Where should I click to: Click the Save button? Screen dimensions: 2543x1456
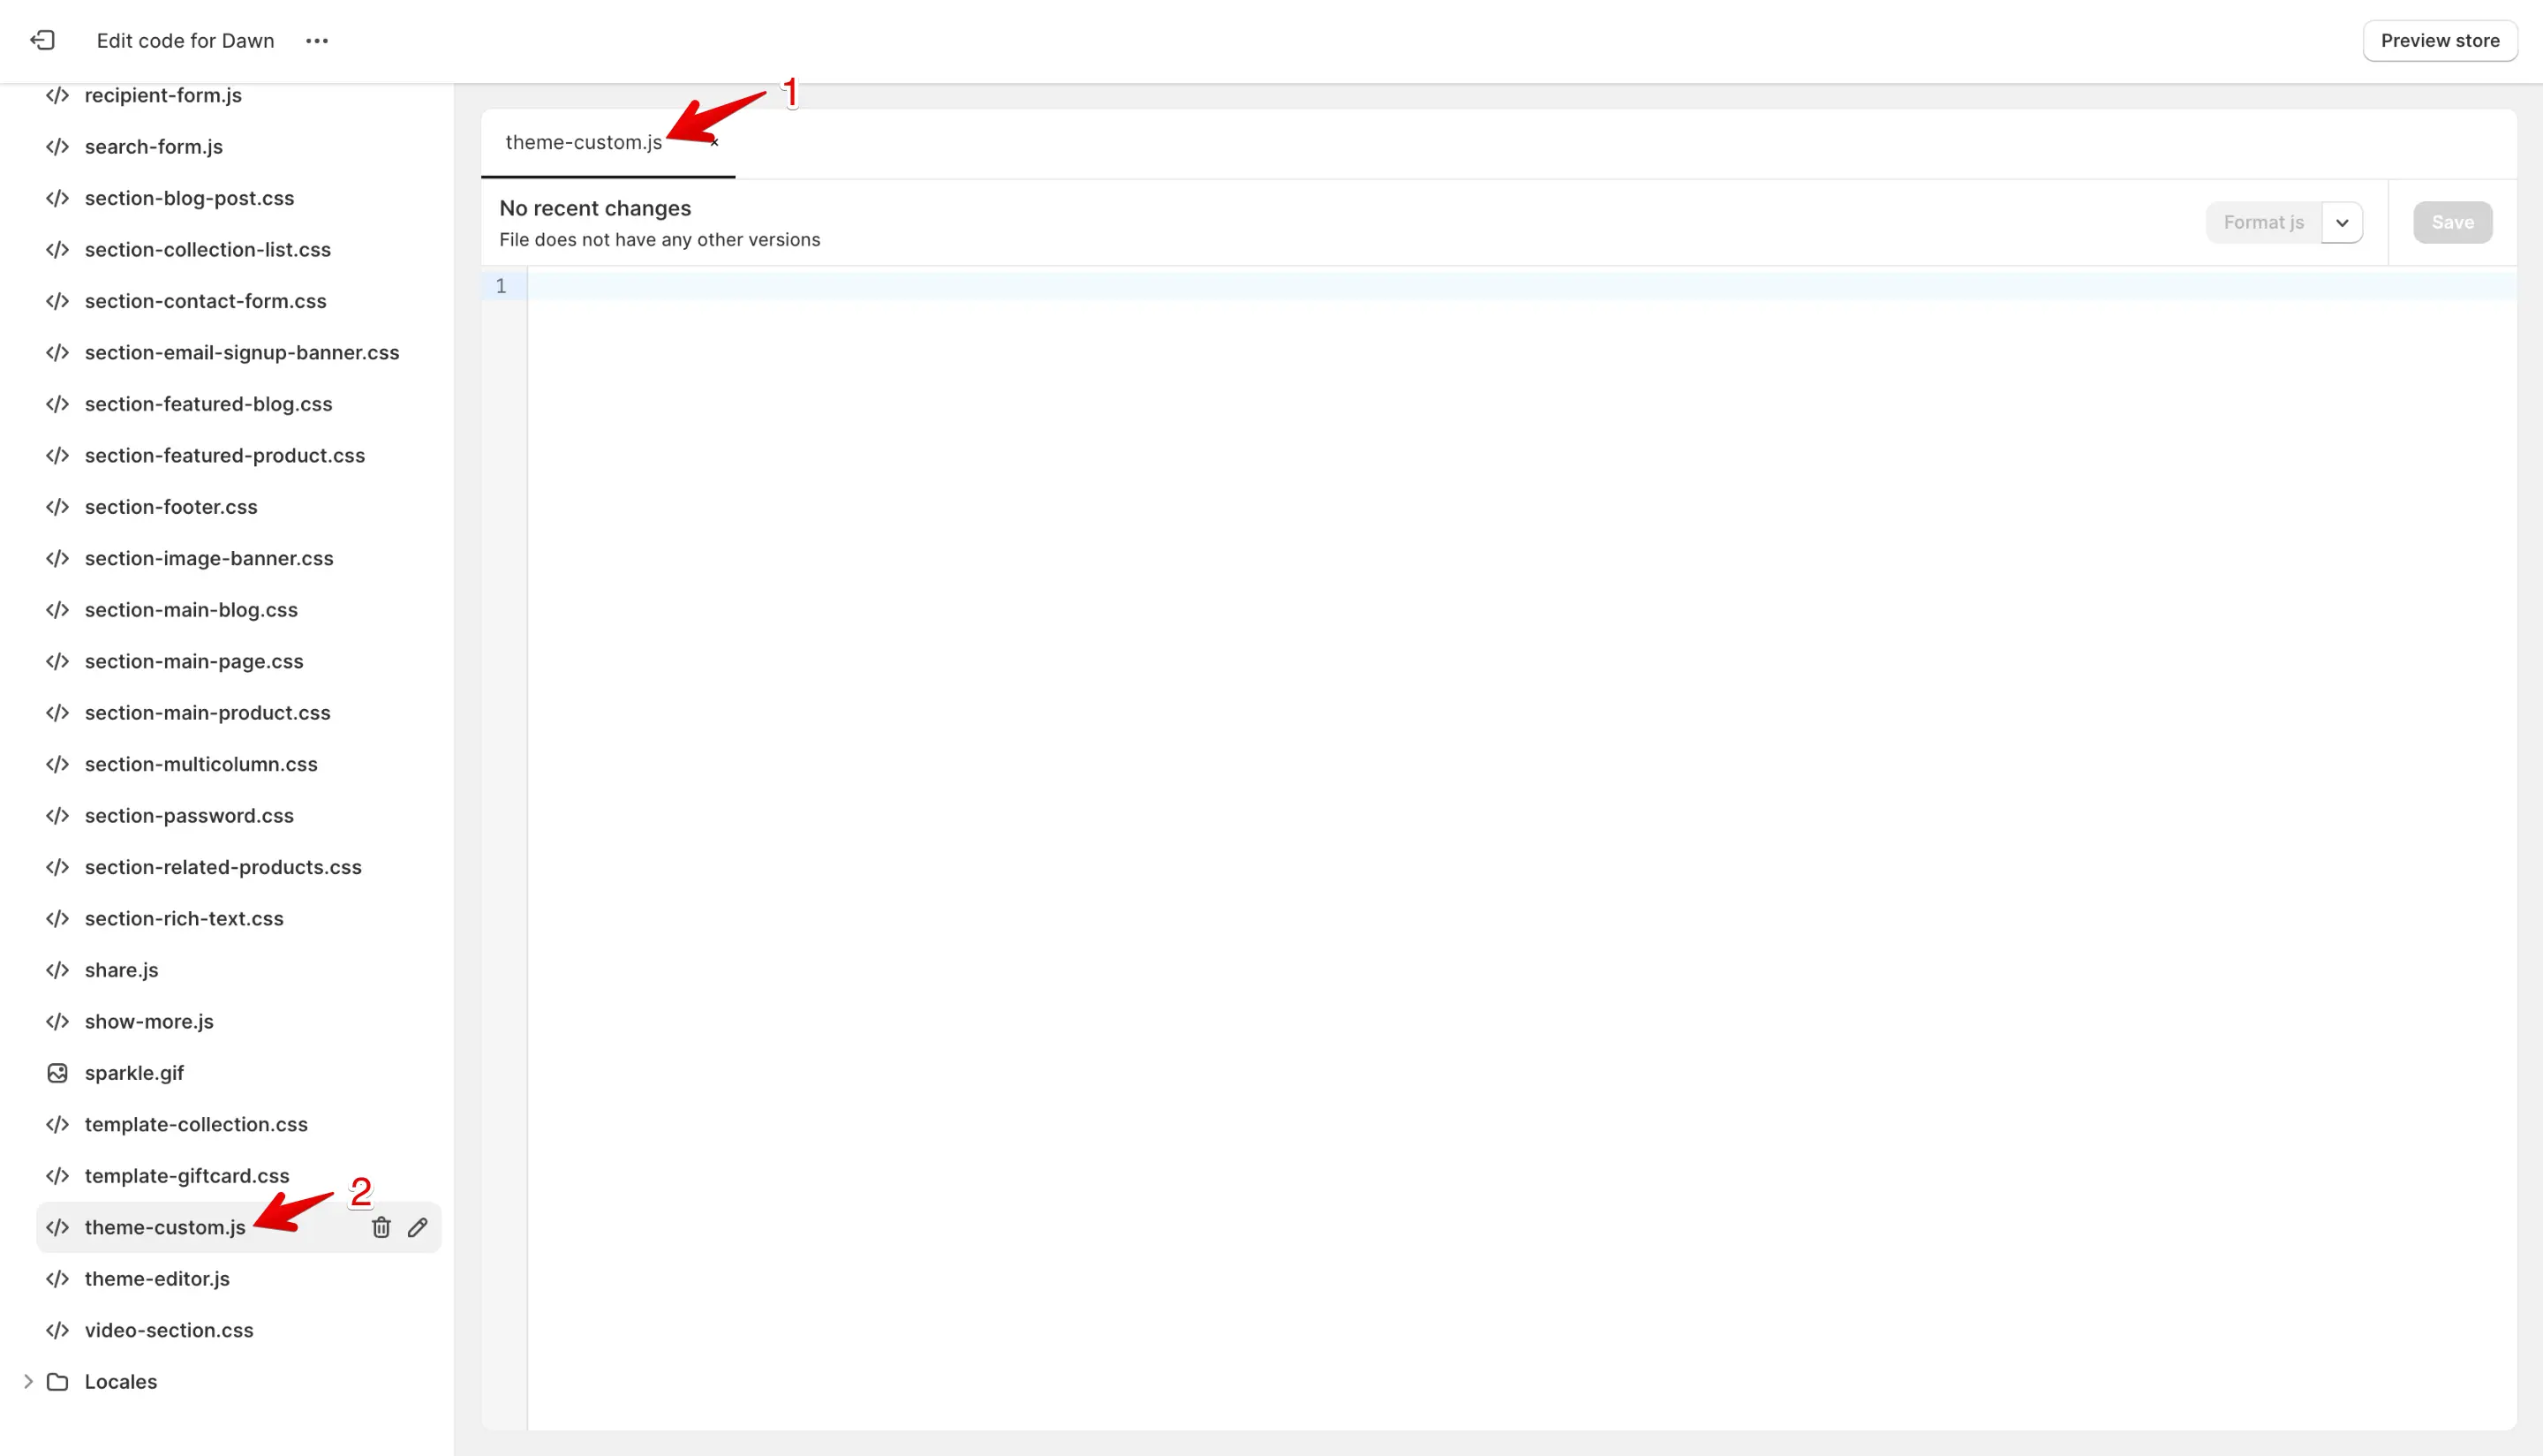[2452, 222]
